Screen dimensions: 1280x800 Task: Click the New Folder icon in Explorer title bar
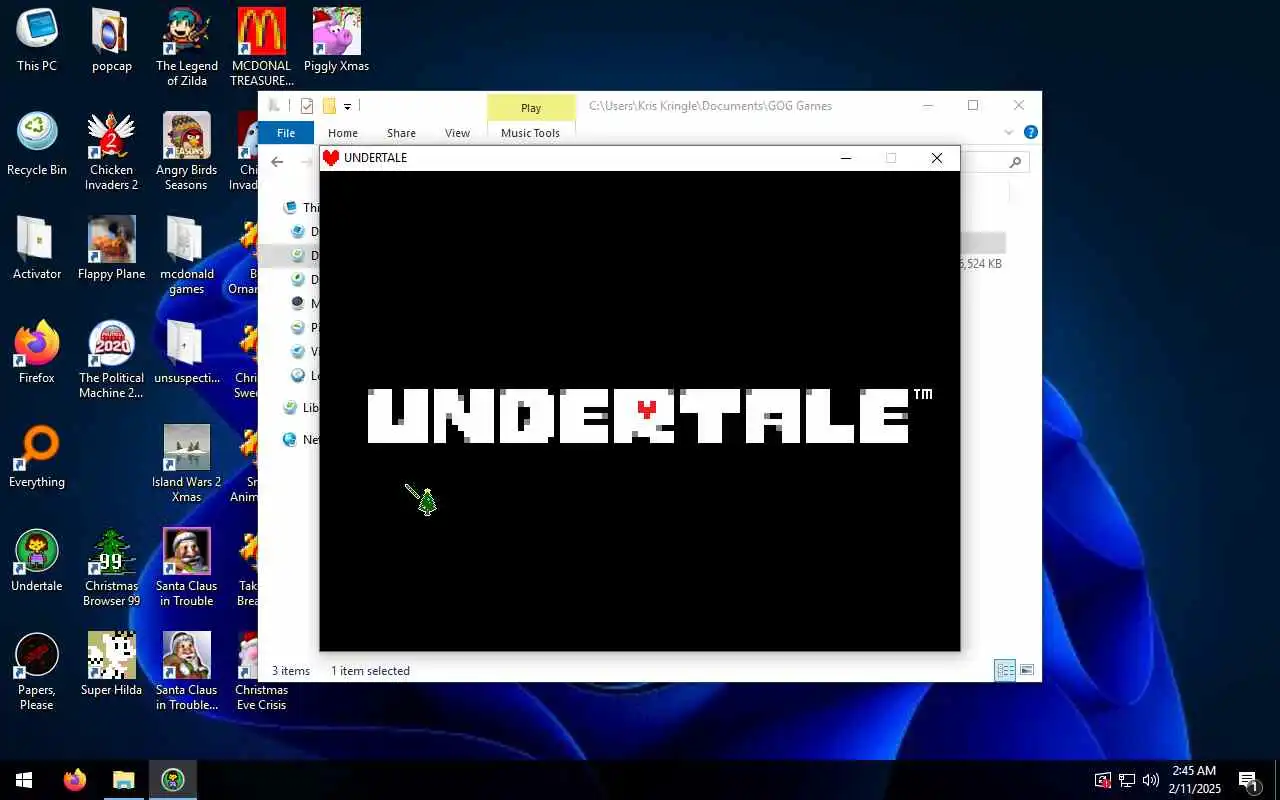point(328,106)
